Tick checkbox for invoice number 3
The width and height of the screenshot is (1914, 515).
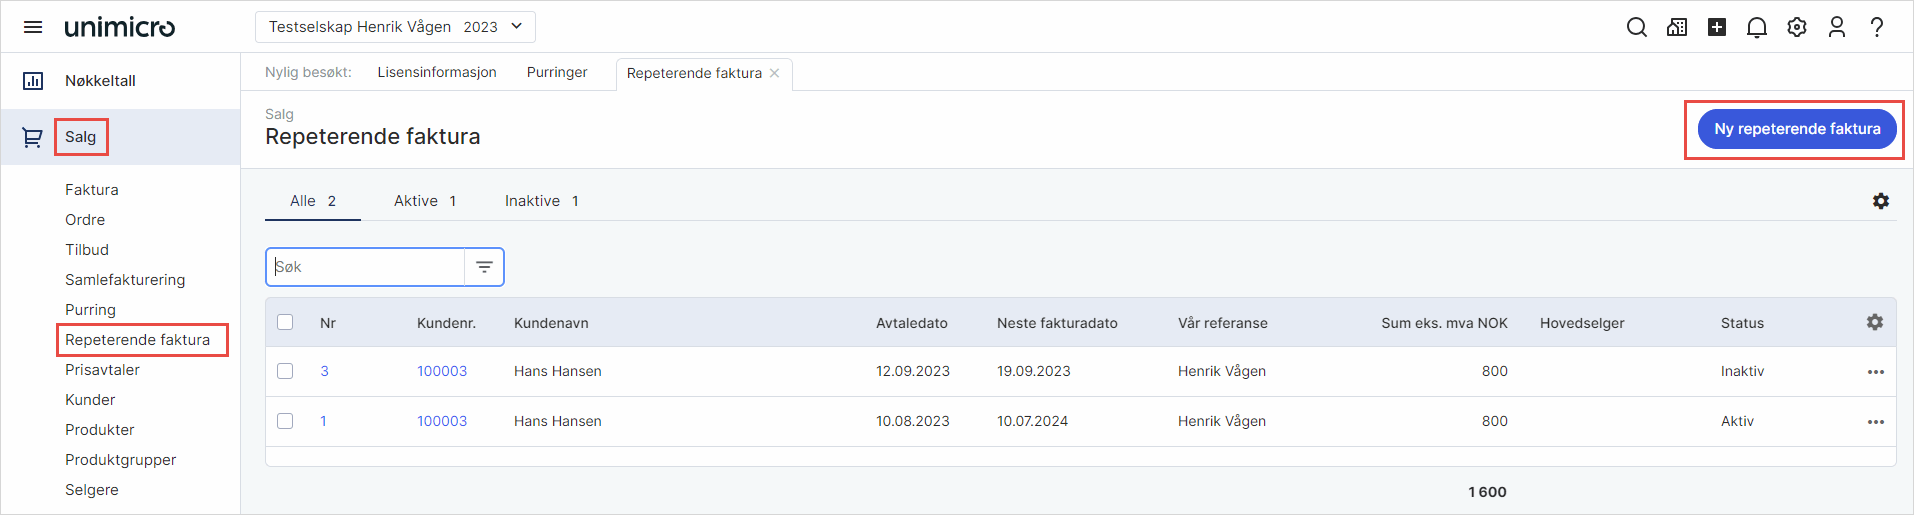coord(285,371)
